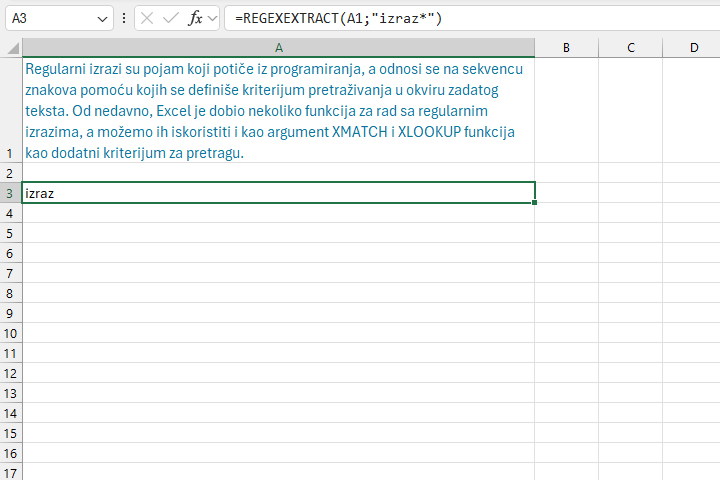Click the REGEXEXTRACT formula in the formula bar

pyautogui.click(x=338, y=19)
